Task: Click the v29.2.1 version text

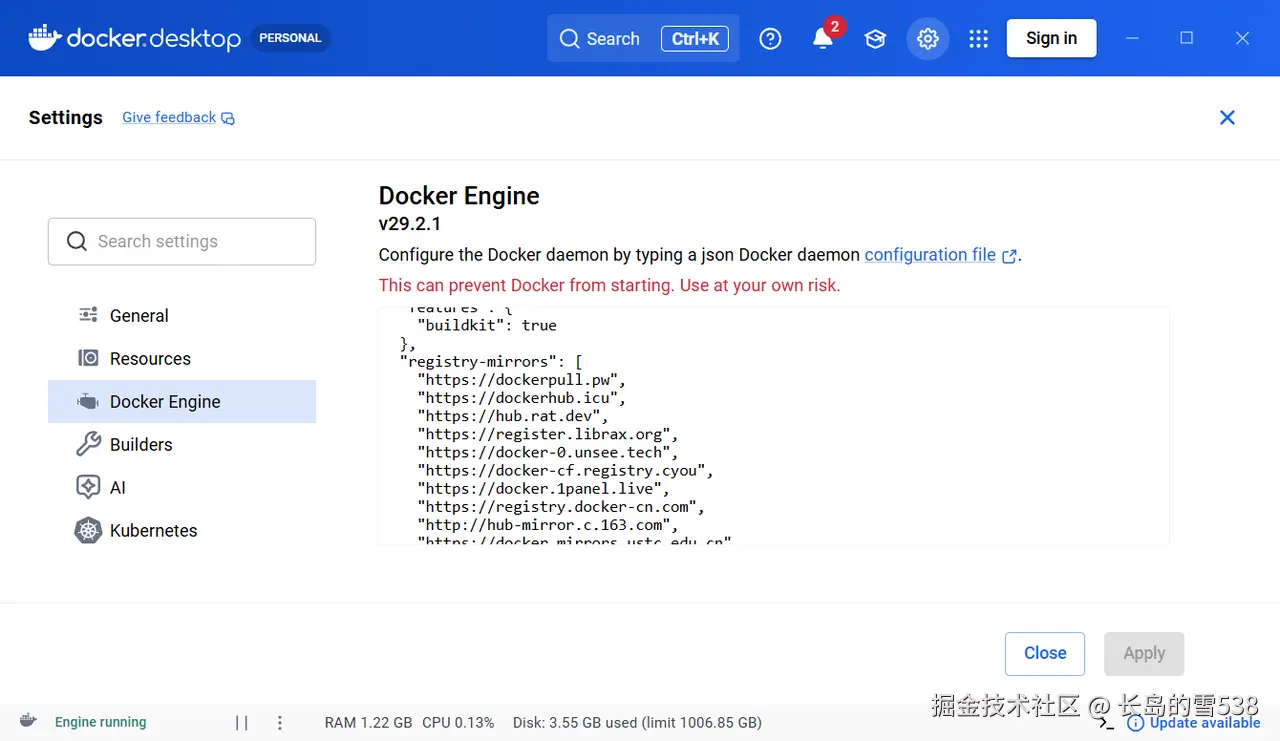Action: (x=410, y=223)
